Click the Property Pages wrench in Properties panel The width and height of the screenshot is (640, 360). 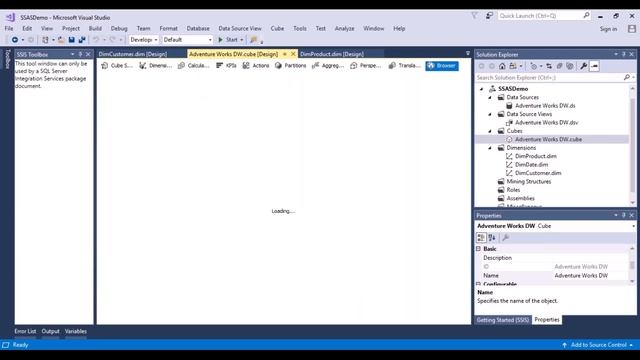point(505,238)
